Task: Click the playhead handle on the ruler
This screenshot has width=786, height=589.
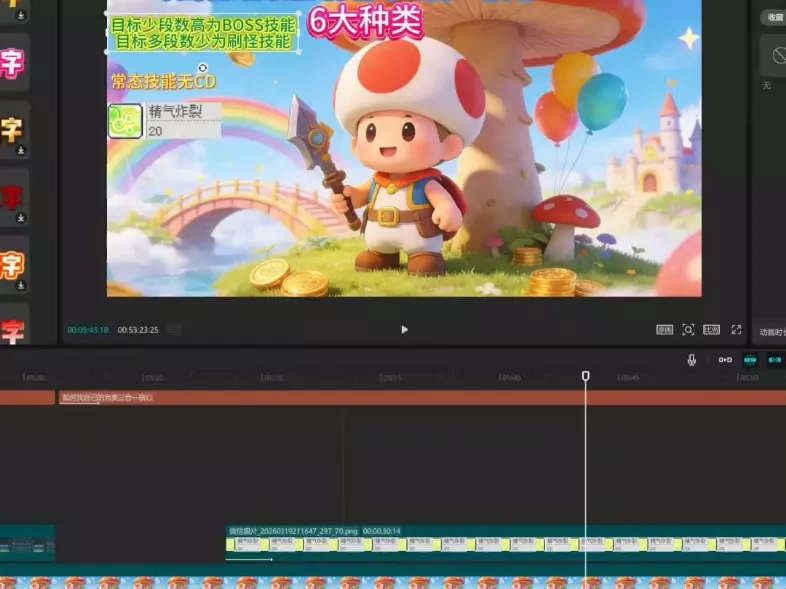Action: [x=585, y=375]
